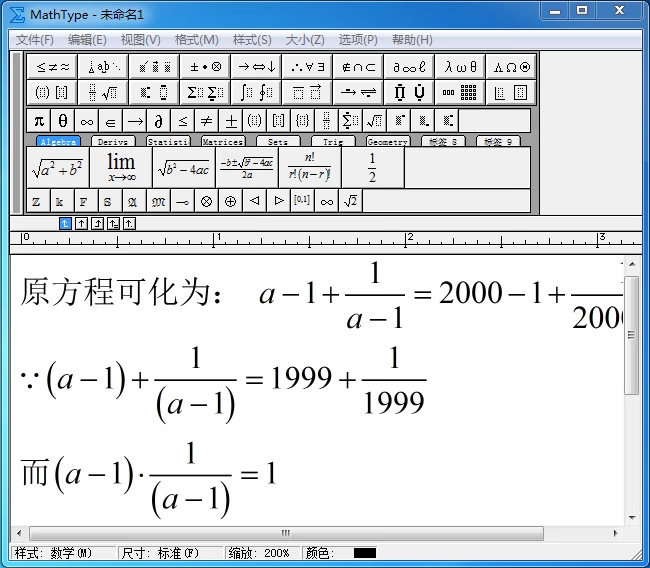This screenshot has width=650, height=568.
Task: Open the 样式(S) menu
Action: pyautogui.click(x=252, y=40)
